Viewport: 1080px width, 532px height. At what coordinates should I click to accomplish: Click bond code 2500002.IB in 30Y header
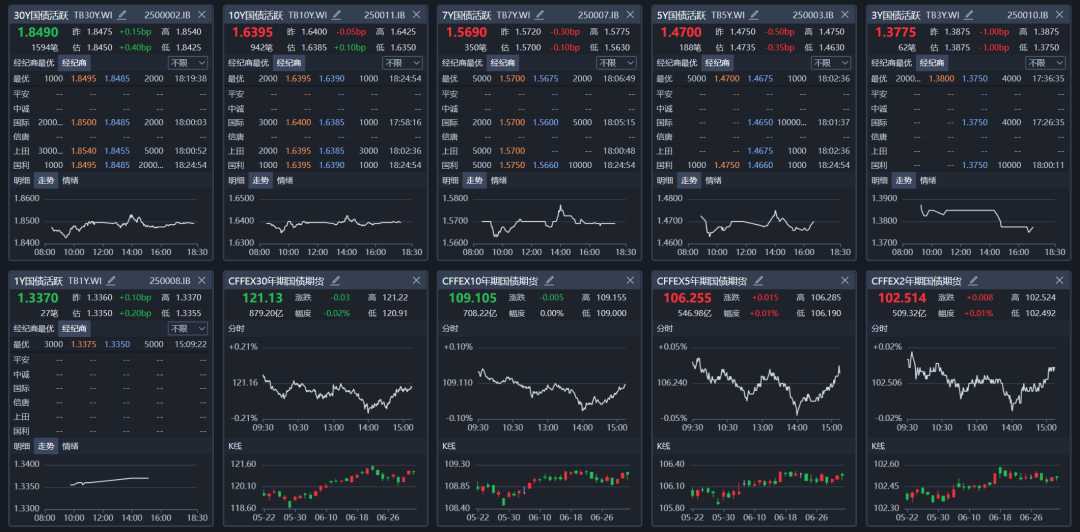click(x=168, y=14)
